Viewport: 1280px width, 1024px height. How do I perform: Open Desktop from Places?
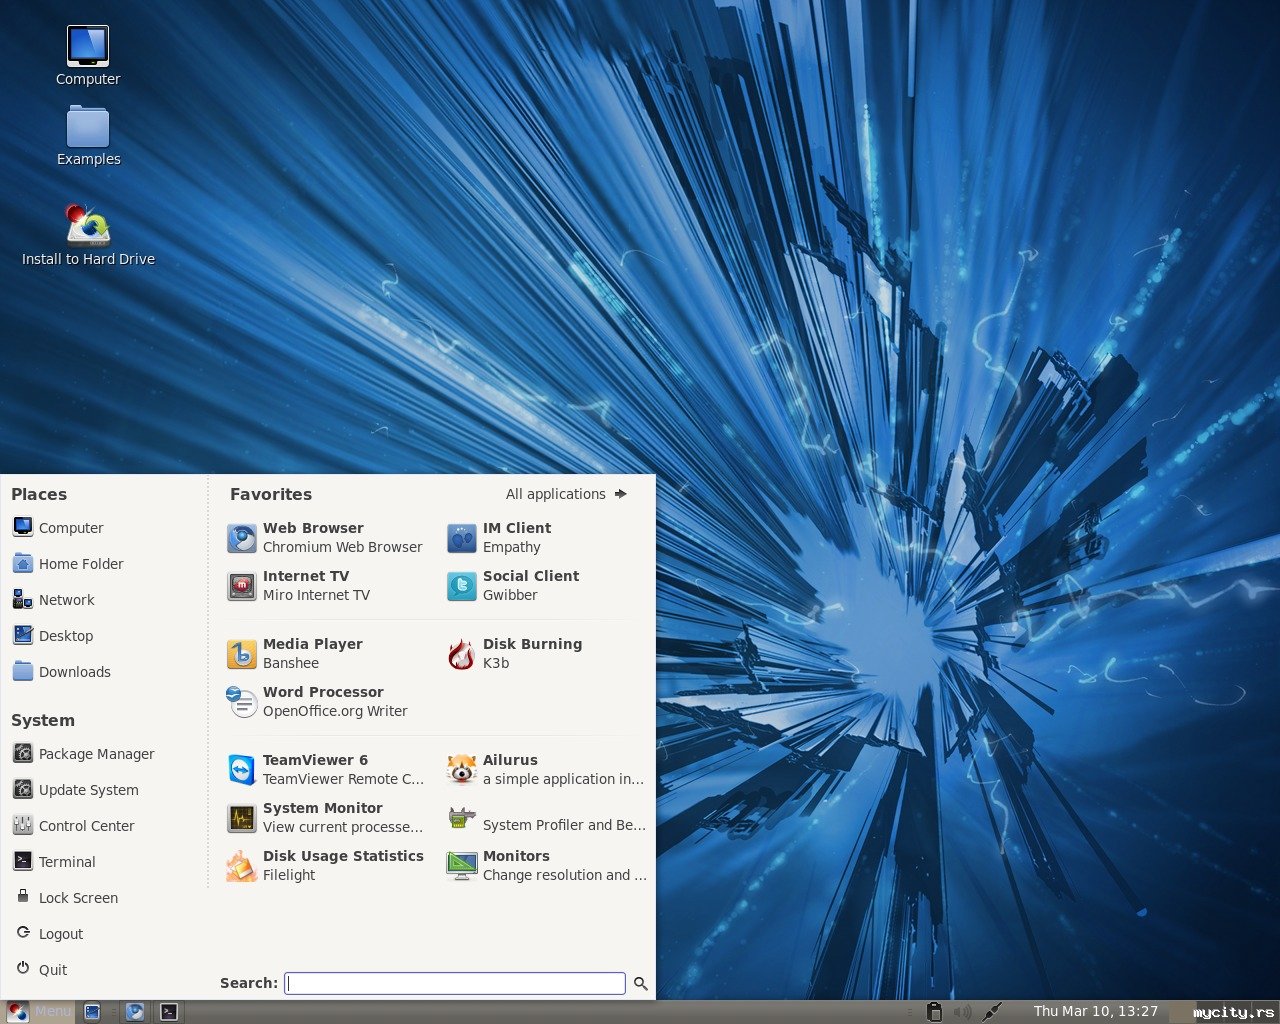point(53,635)
